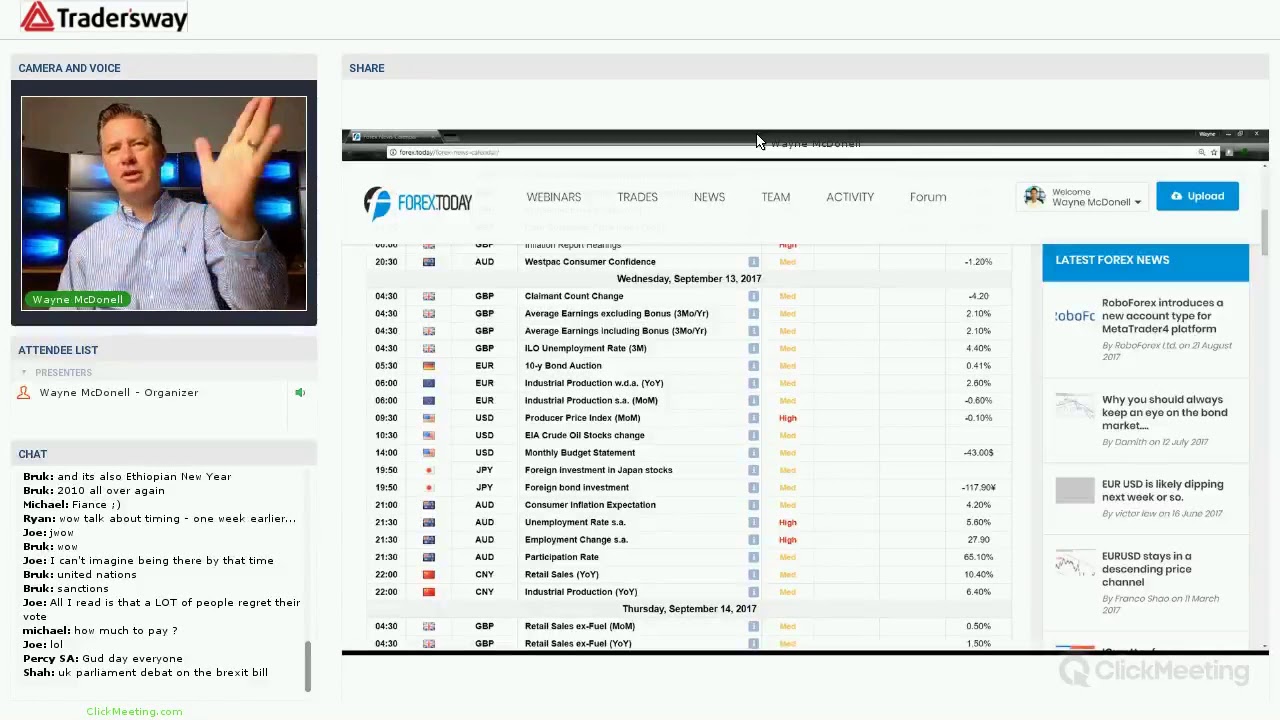Open info icon for Unemployment Rate s.a.

[754, 522]
